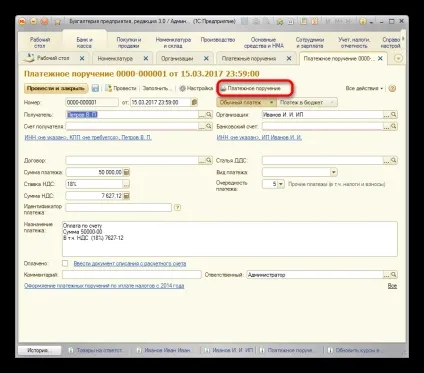This screenshot has height=373, width=424.
Task: Open the help question mark icon
Action: tap(392, 88)
